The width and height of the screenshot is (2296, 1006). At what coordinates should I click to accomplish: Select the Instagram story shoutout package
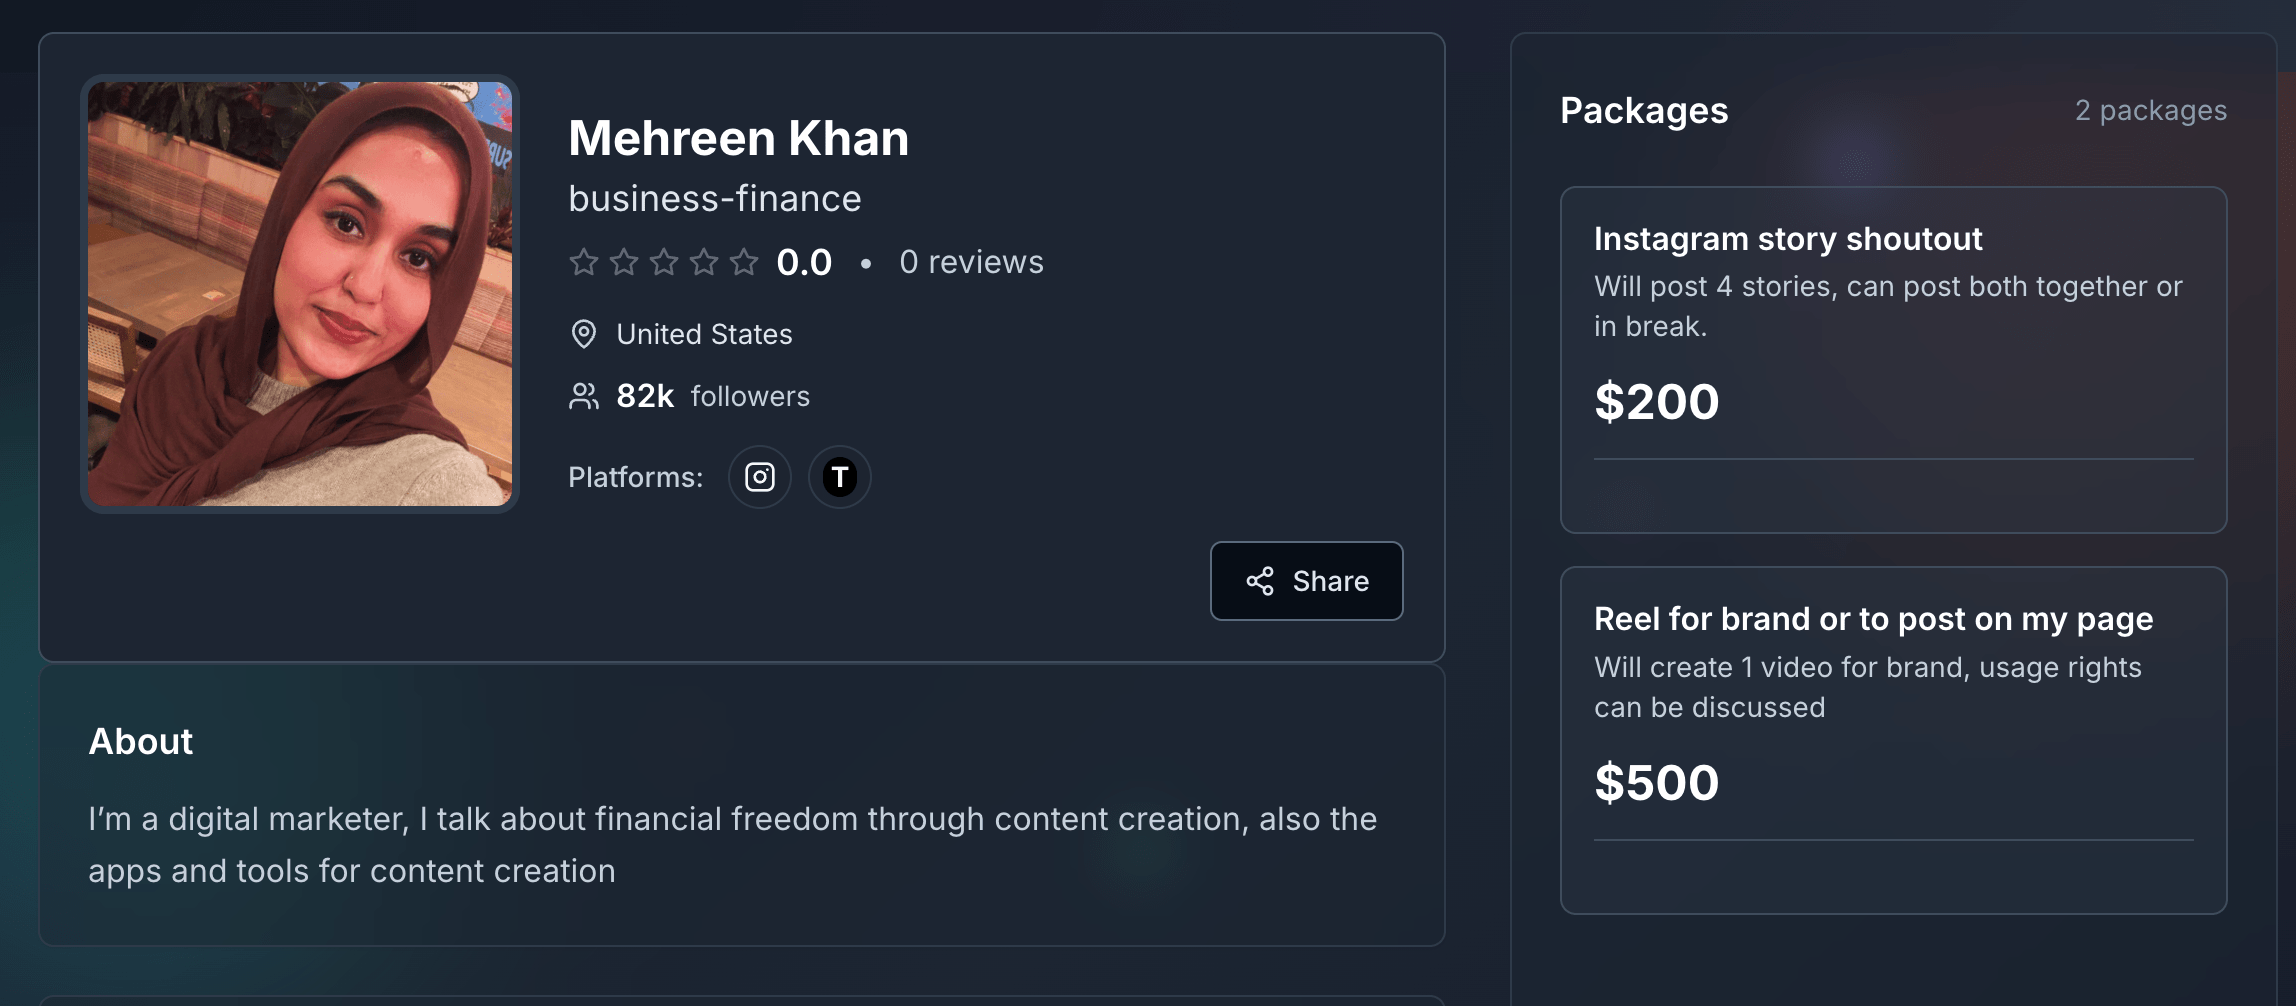point(1892,359)
